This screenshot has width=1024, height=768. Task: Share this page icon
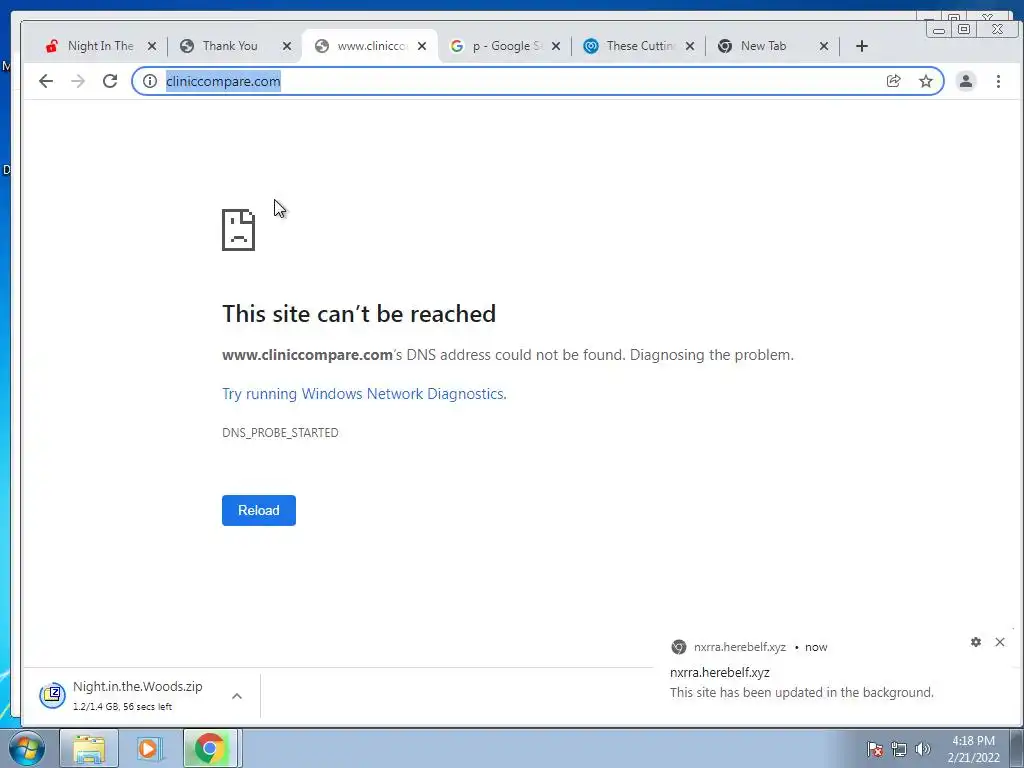tap(893, 81)
